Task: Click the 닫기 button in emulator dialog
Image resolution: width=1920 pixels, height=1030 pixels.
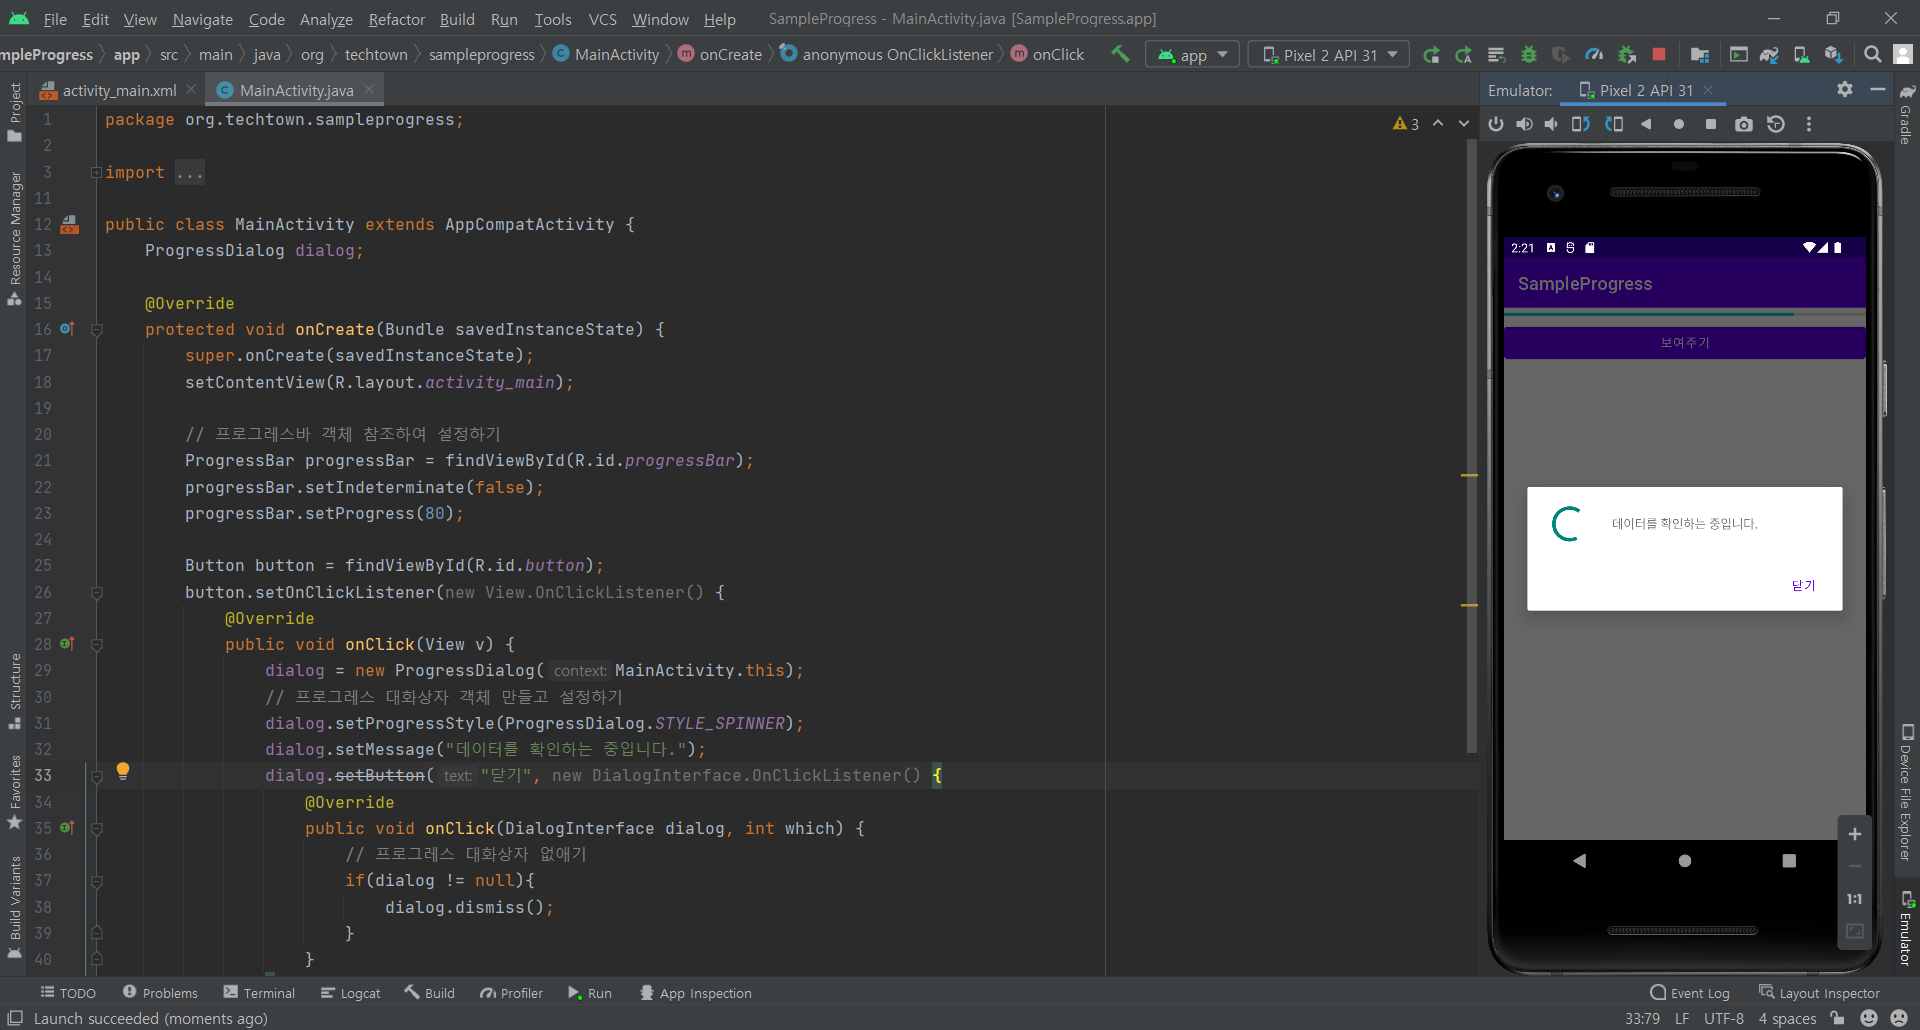Action: (1803, 586)
